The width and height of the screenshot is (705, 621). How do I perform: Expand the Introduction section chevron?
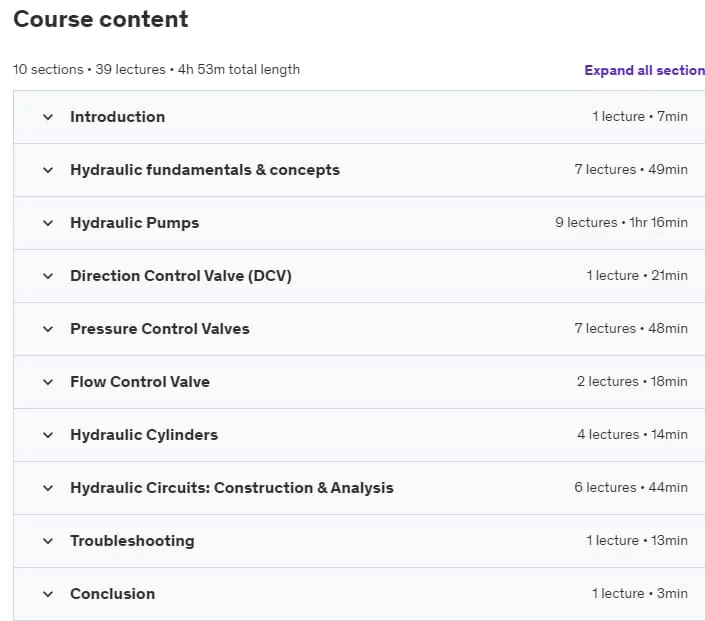[48, 117]
